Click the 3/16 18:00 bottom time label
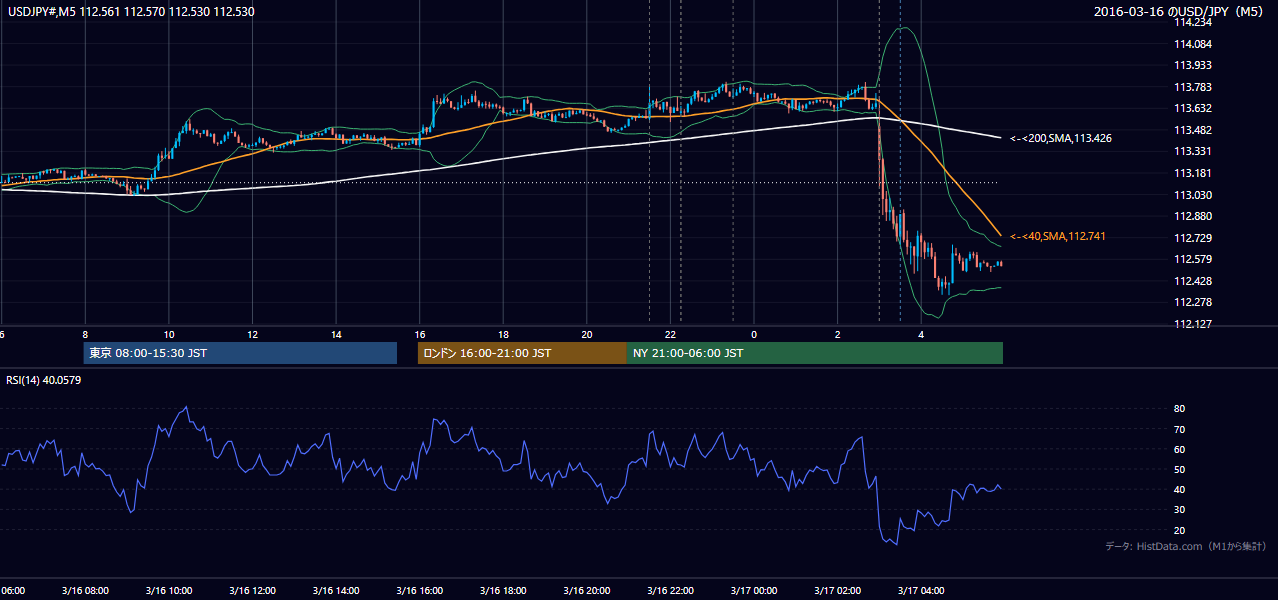Image resolution: width=1278 pixels, height=600 pixels. (503, 591)
